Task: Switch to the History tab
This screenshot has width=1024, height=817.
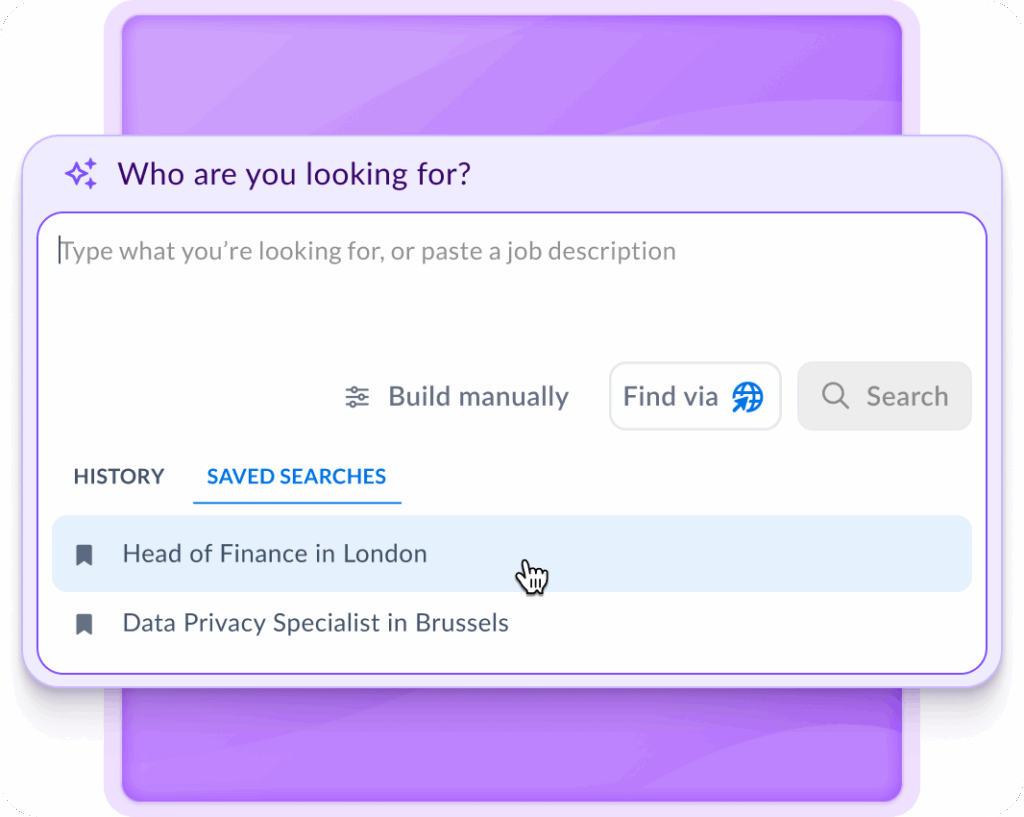Action: pos(118,477)
